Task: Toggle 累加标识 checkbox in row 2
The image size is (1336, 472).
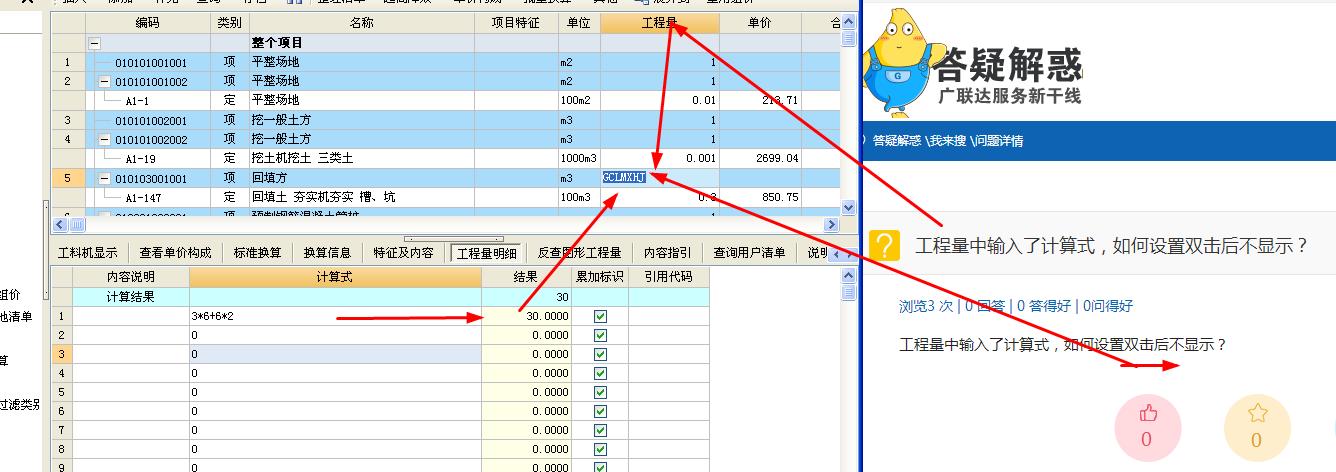Action: (x=600, y=335)
